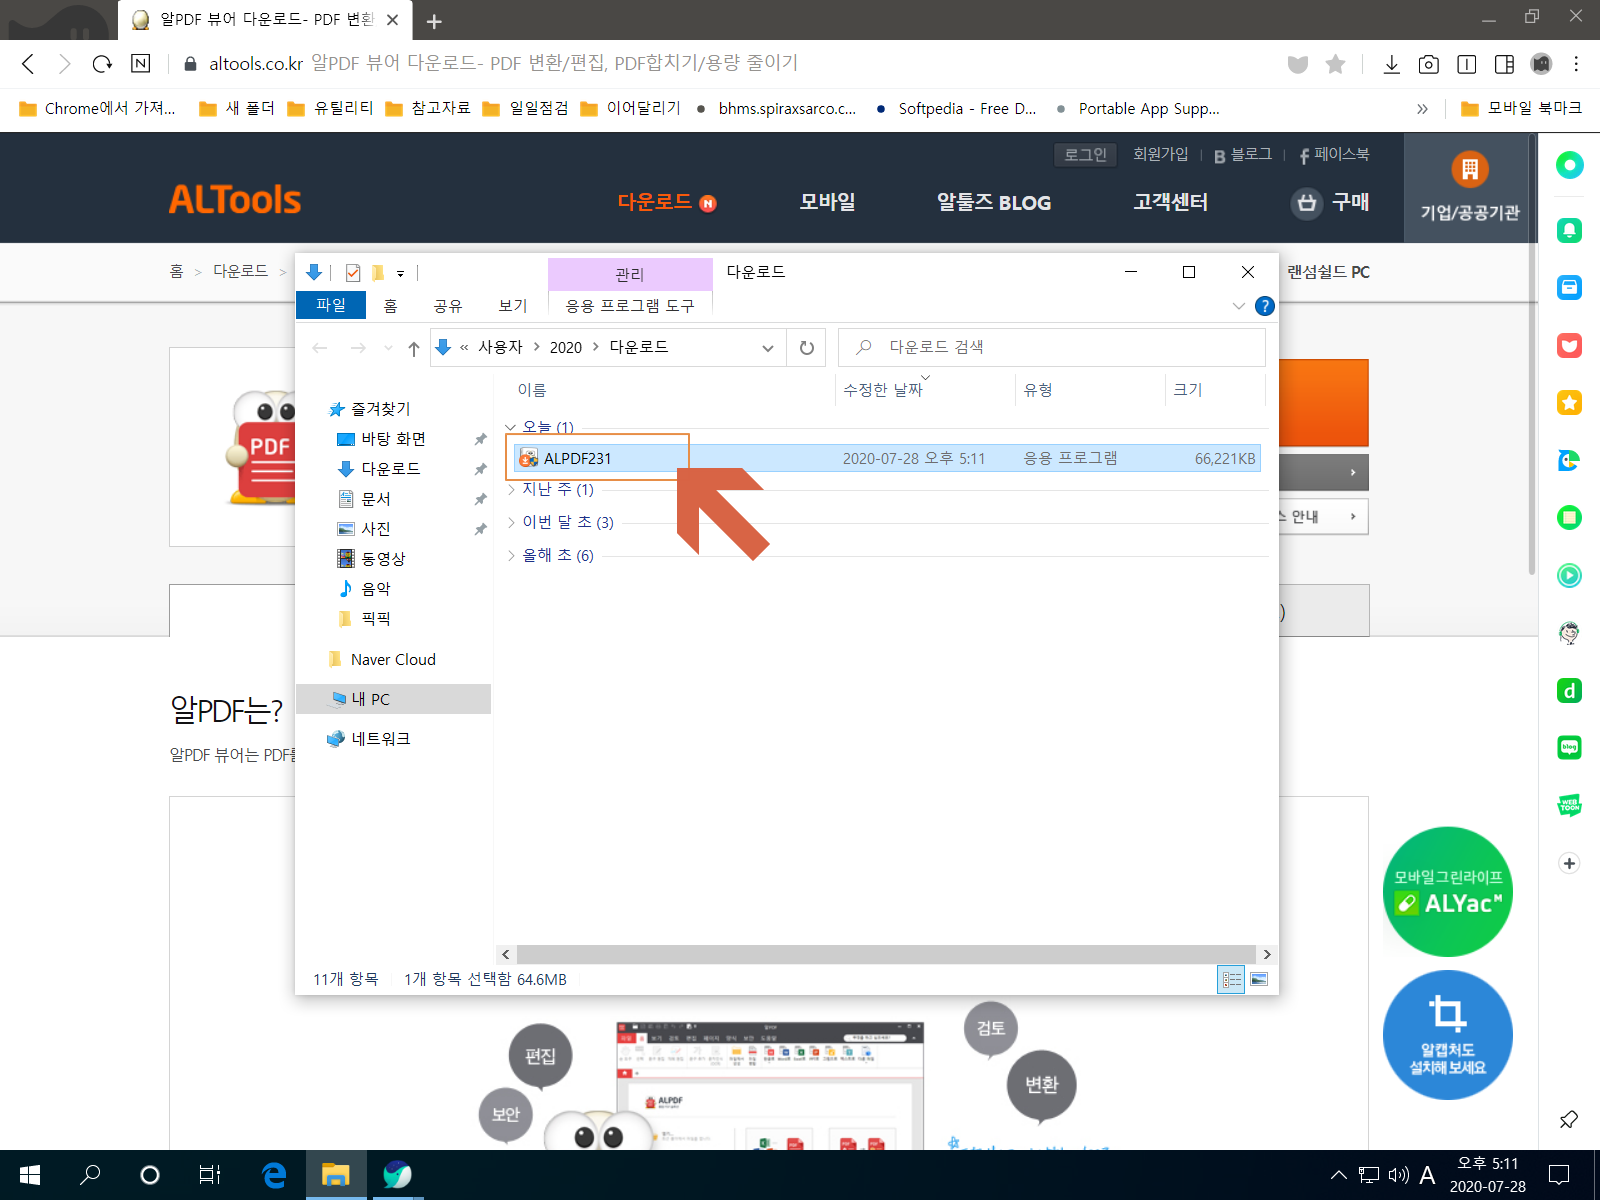Click the 다운로드 검색 search field
Viewport: 1600px width, 1200px height.
[x=1052, y=347]
